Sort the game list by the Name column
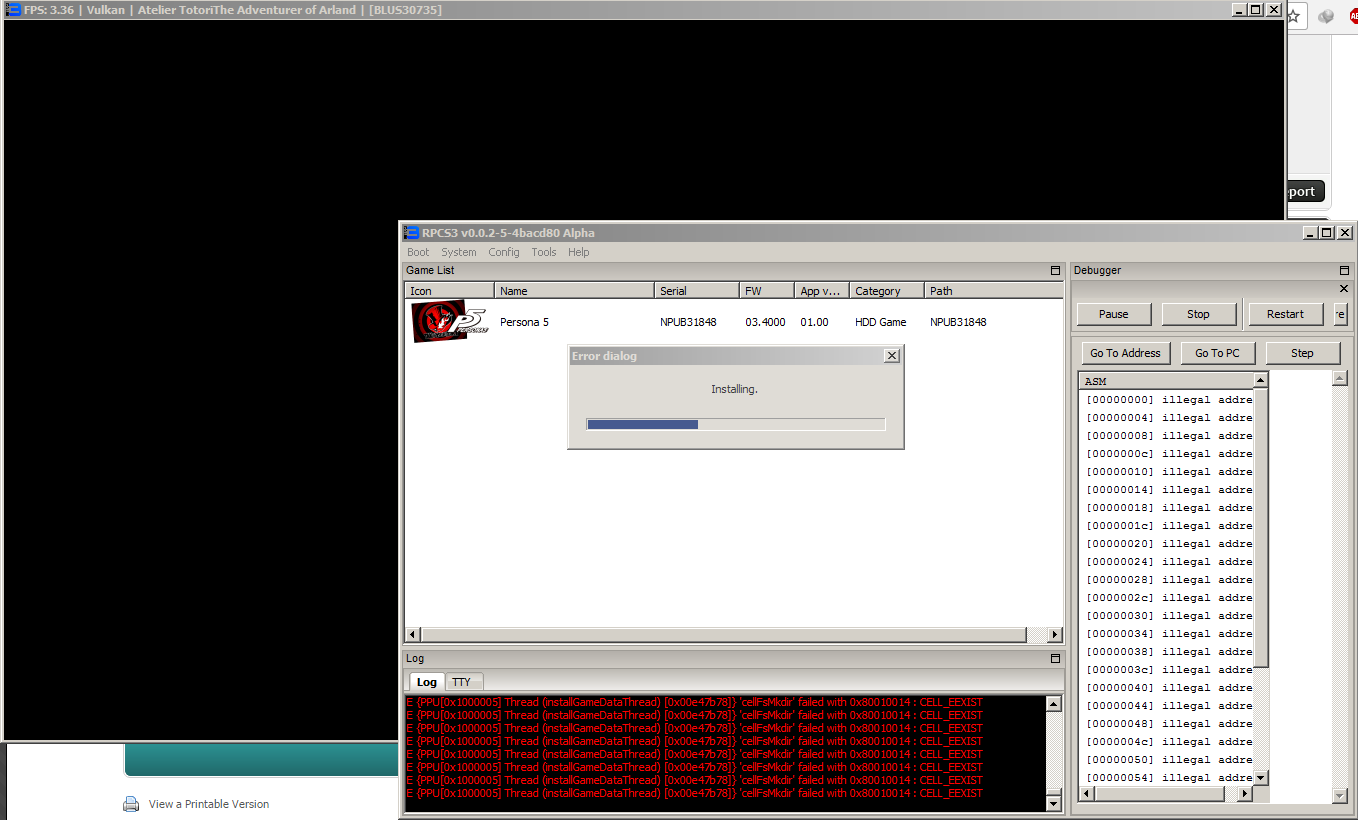 click(x=574, y=291)
